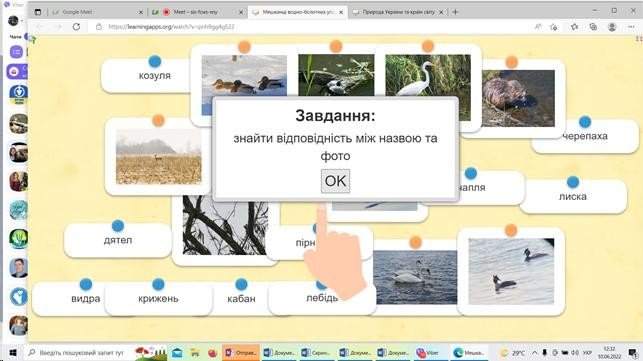This screenshot has height=361, width=643.
Task: Open the Viber purple list icon
Action: pos(16,52)
